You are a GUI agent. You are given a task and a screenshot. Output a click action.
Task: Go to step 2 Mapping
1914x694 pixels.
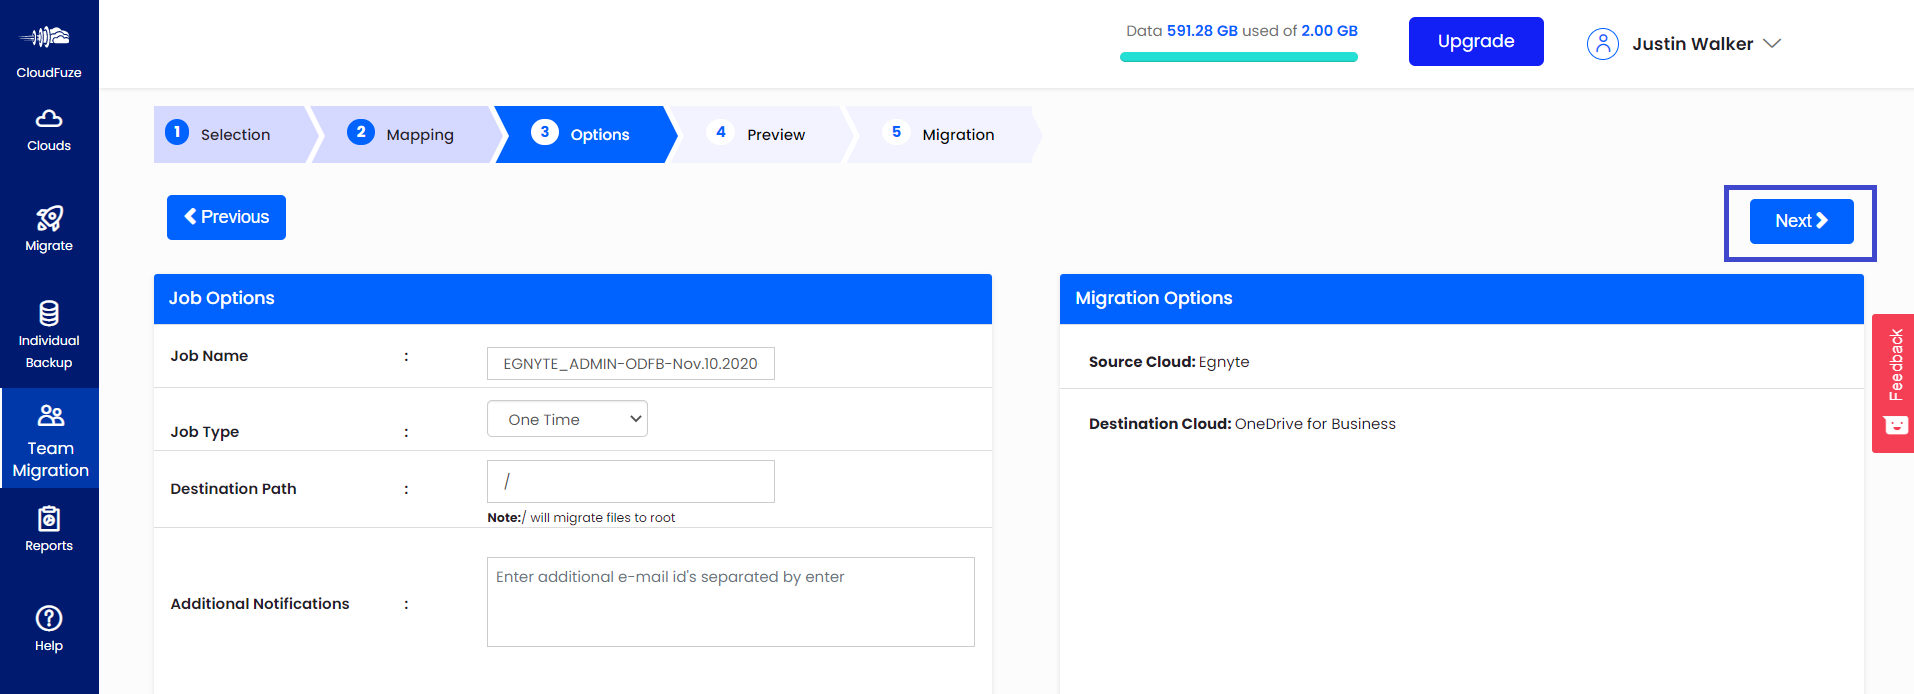(406, 134)
